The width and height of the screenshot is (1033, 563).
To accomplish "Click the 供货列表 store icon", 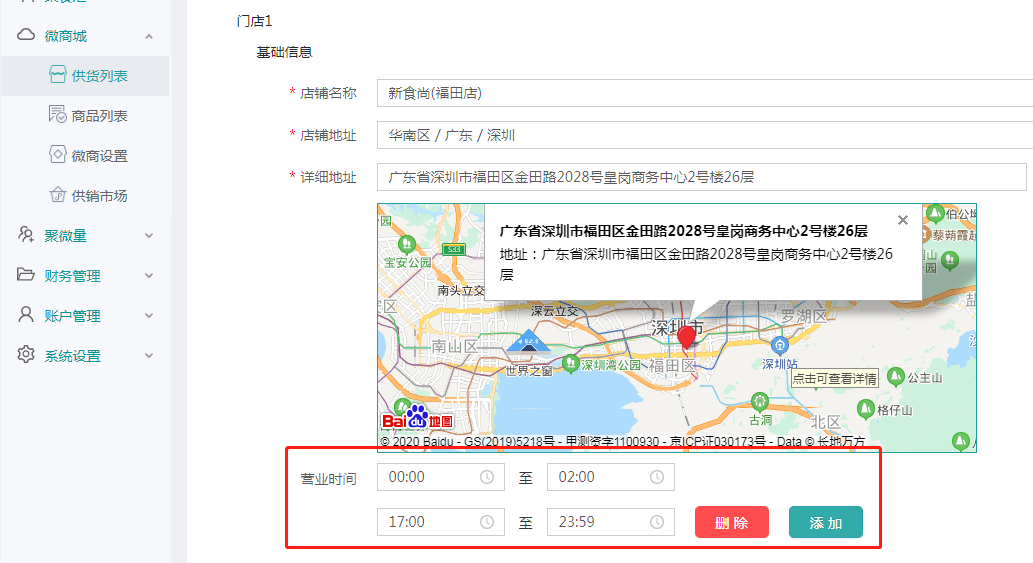I will tap(57, 76).
